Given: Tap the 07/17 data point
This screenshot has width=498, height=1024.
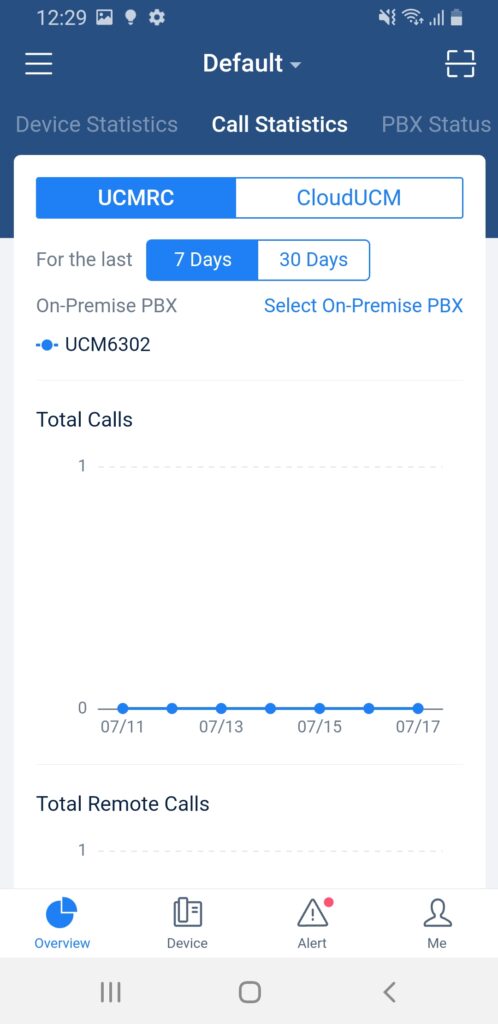Looking at the screenshot, I should click(418, 709).
